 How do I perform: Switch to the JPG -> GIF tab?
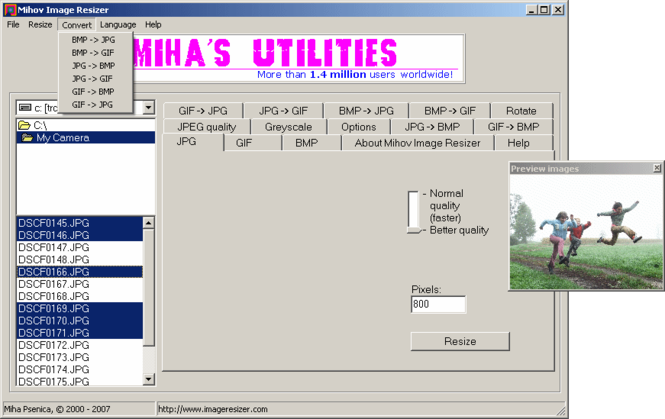[283, 111]
